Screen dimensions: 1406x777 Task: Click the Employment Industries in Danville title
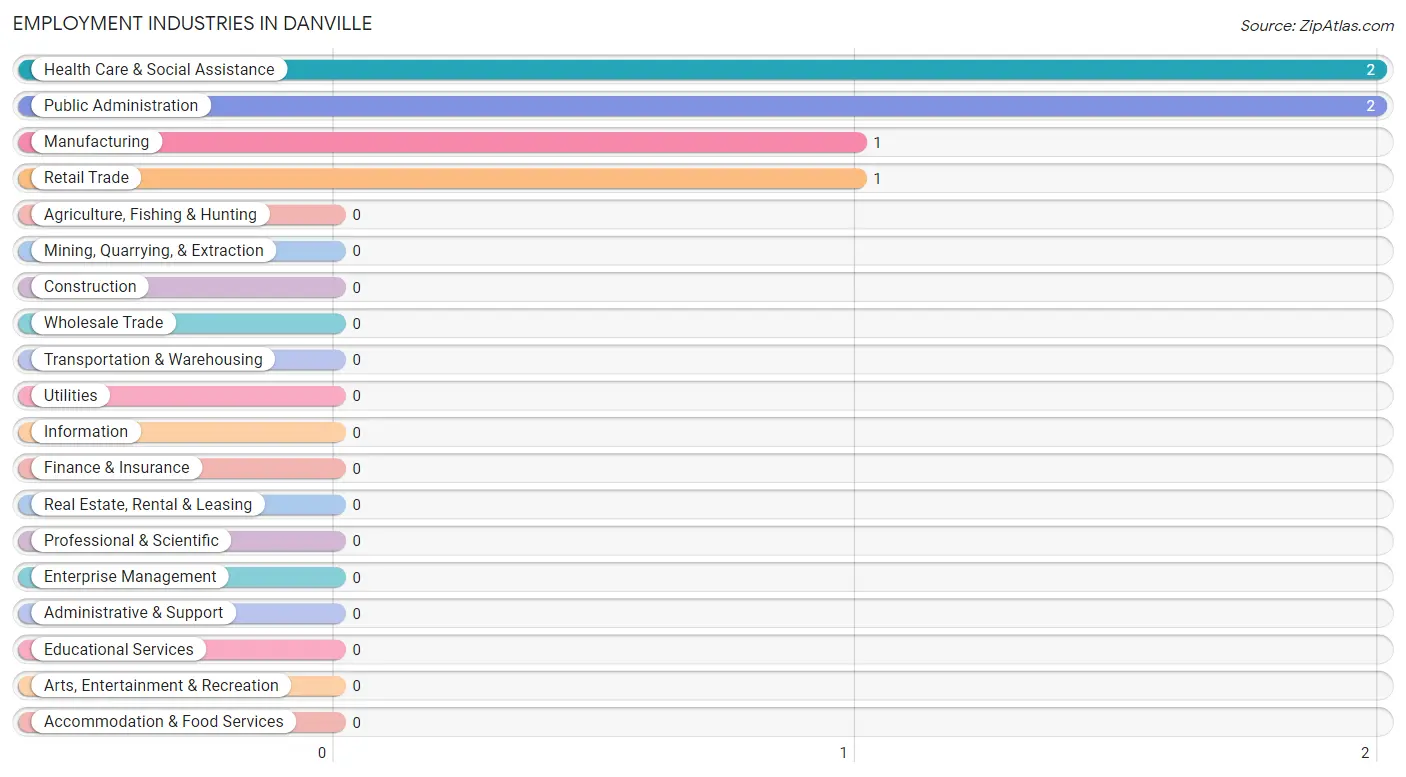coord(192,23)
